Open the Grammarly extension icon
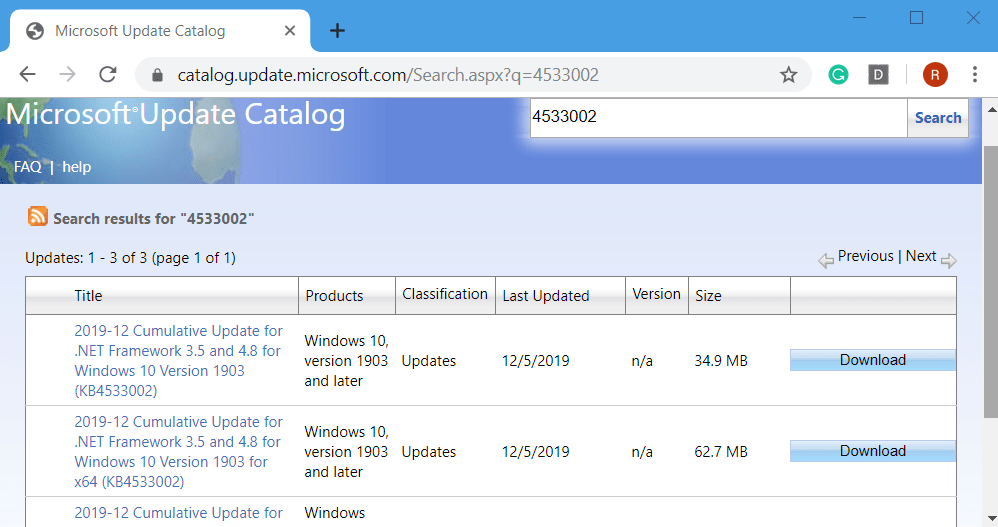 click(x=838, y=75)
